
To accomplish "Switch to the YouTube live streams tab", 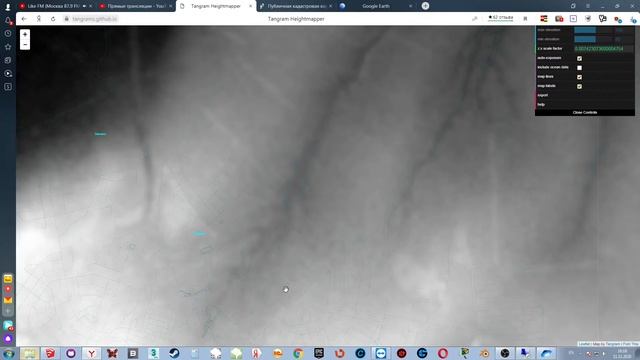I will point(136,6).
